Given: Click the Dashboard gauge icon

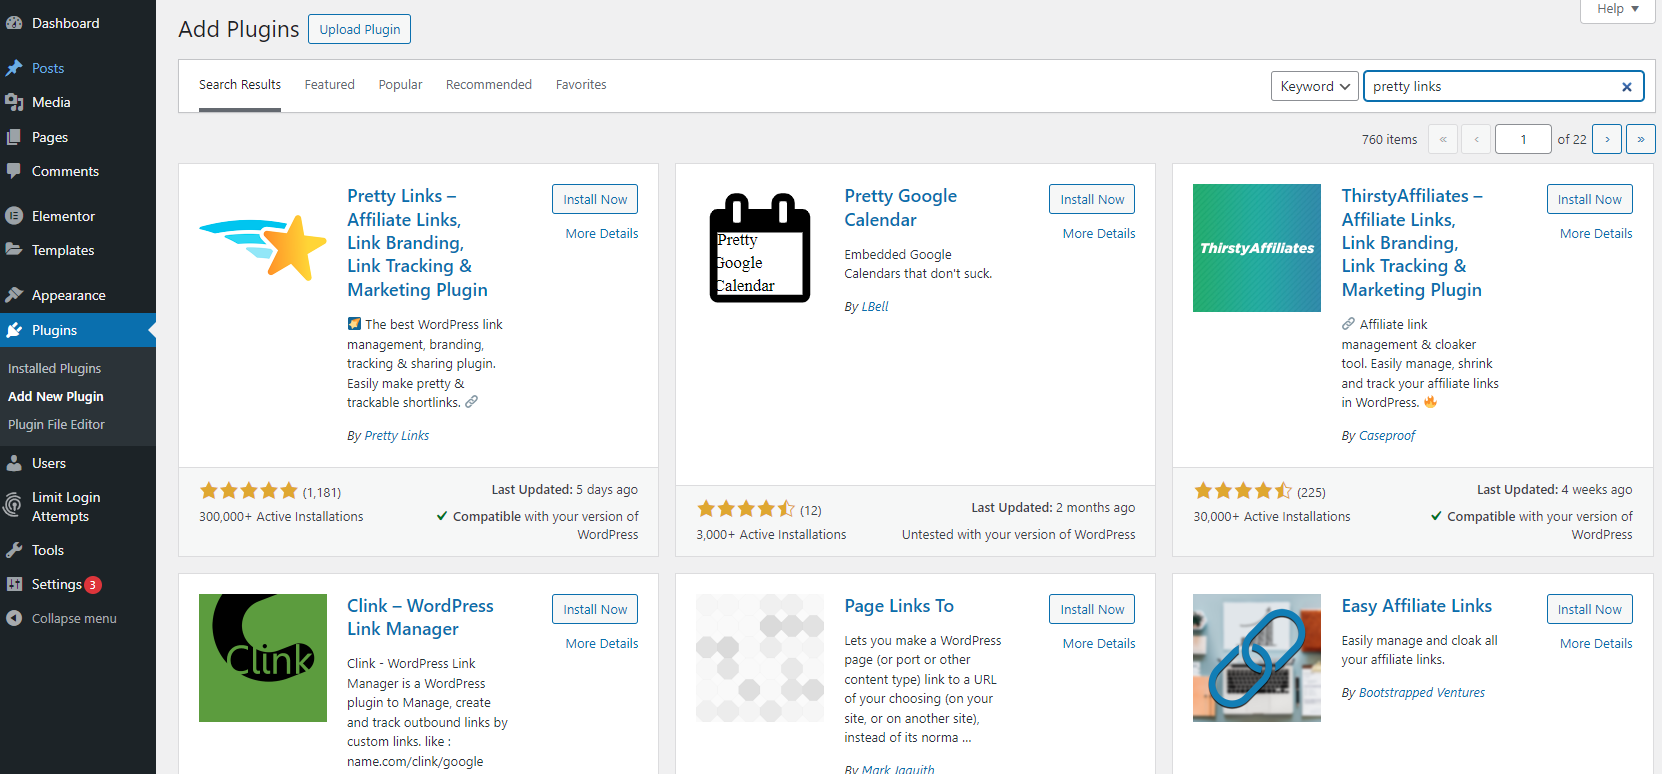Looking at the screenshot, I should click(x=14, y=23).
